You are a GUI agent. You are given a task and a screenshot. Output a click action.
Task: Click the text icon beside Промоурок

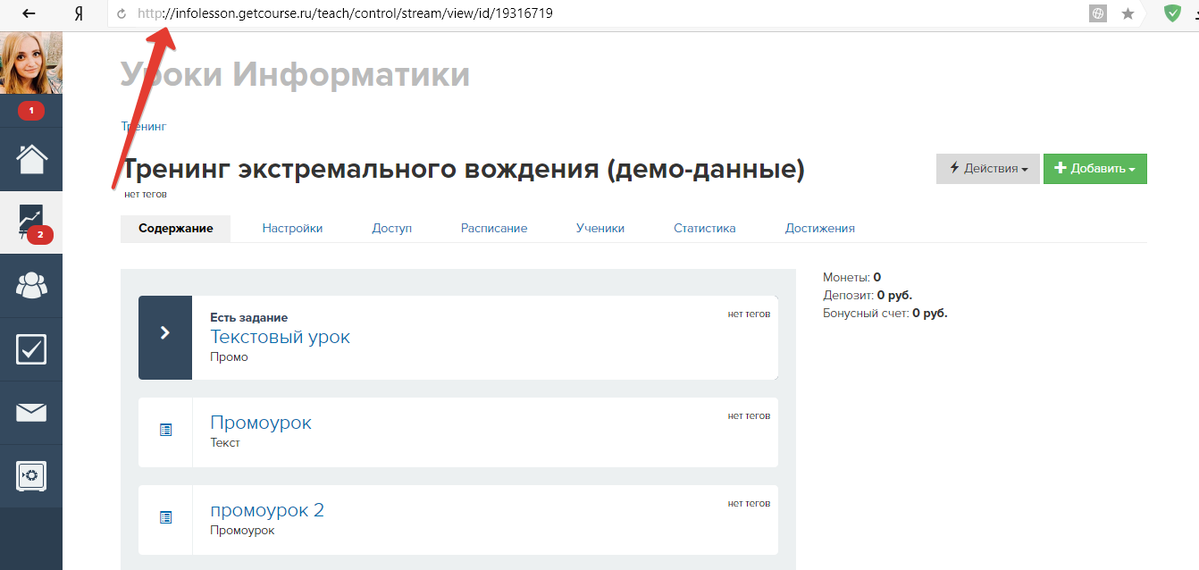pos(166,430)
